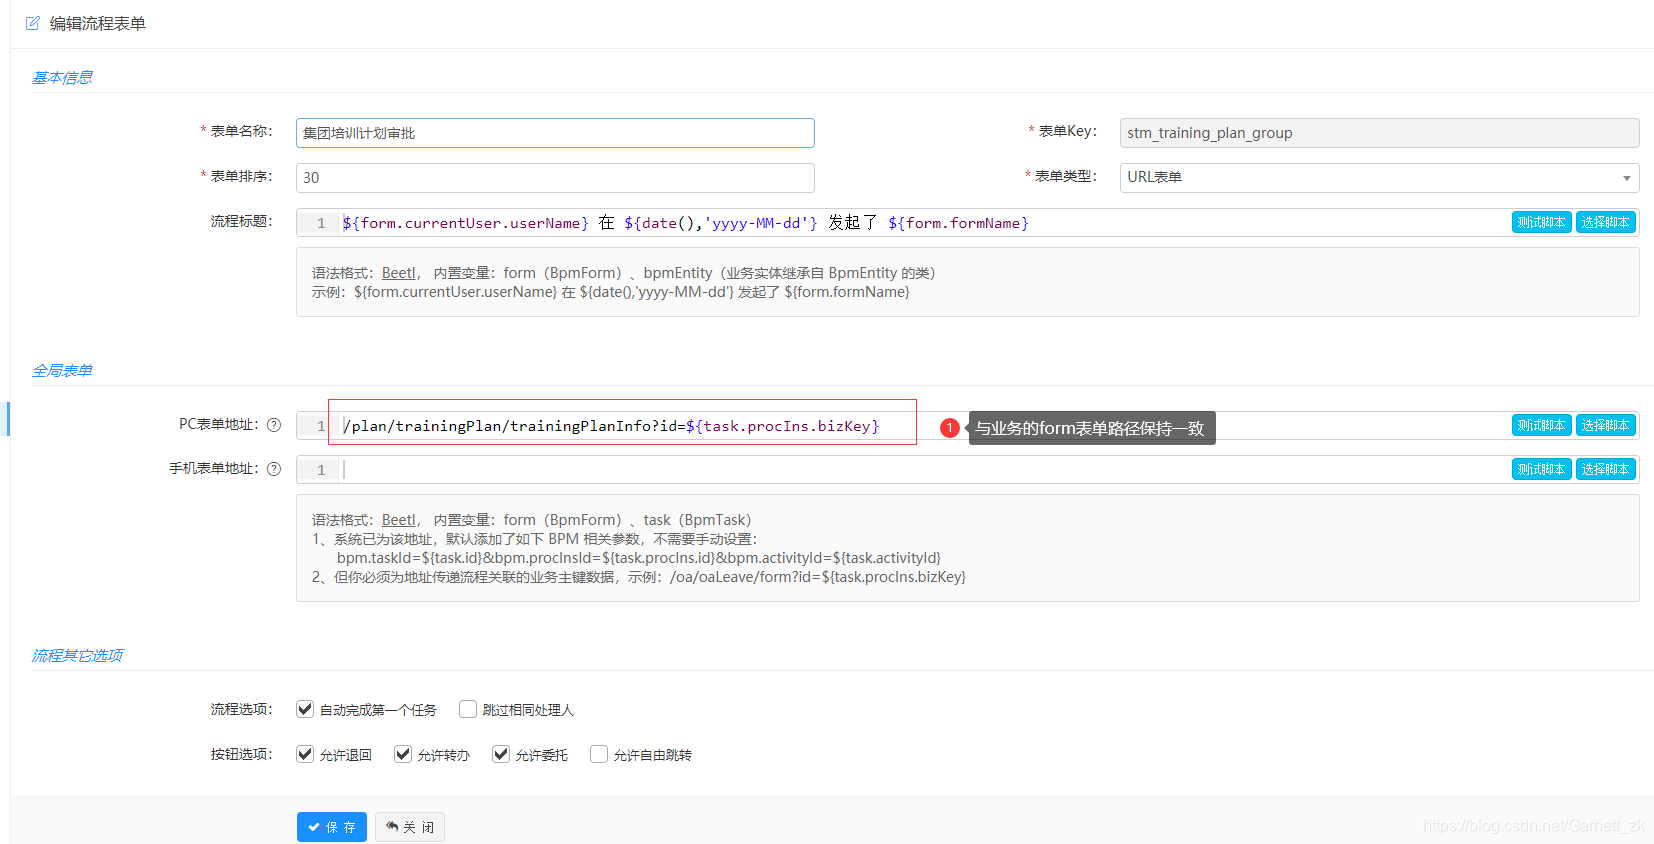Open the 表单类型 URL表单 dropdown
The width and height of the screenshot is (1654, 844).
(1379, 177)
